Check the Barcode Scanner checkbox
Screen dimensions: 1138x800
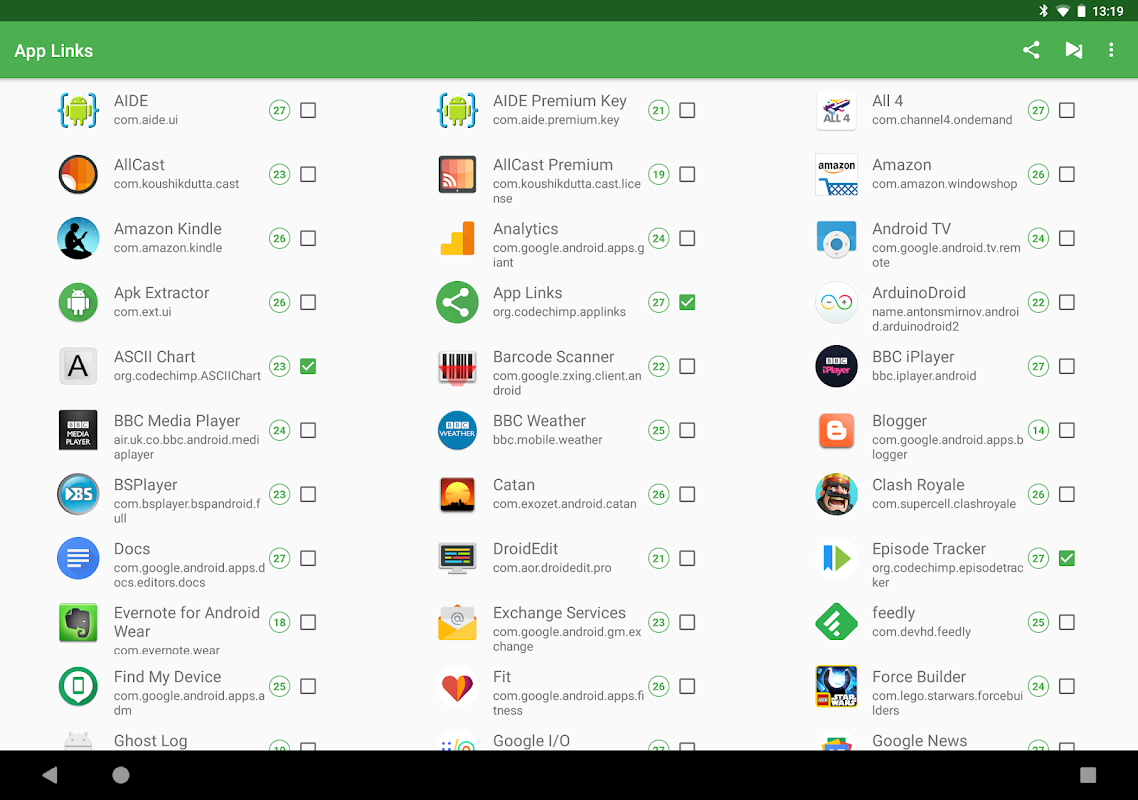[687, 366]
